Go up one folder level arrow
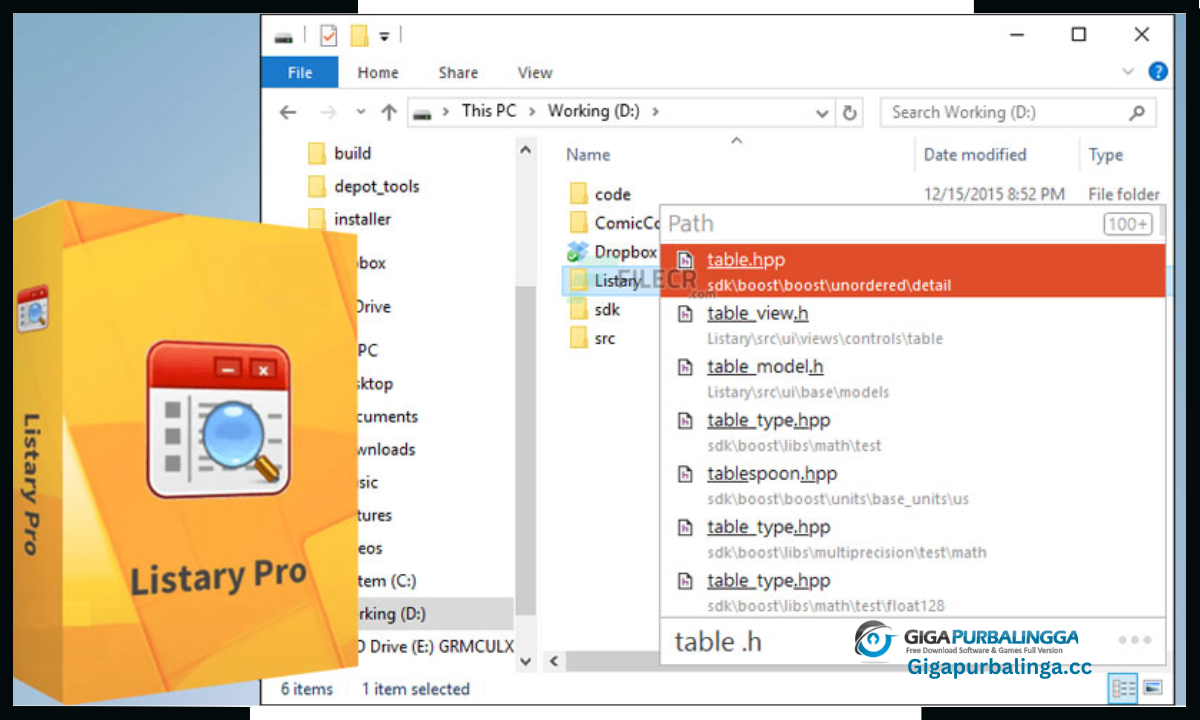1200x720 pixels. click(389, 112)
